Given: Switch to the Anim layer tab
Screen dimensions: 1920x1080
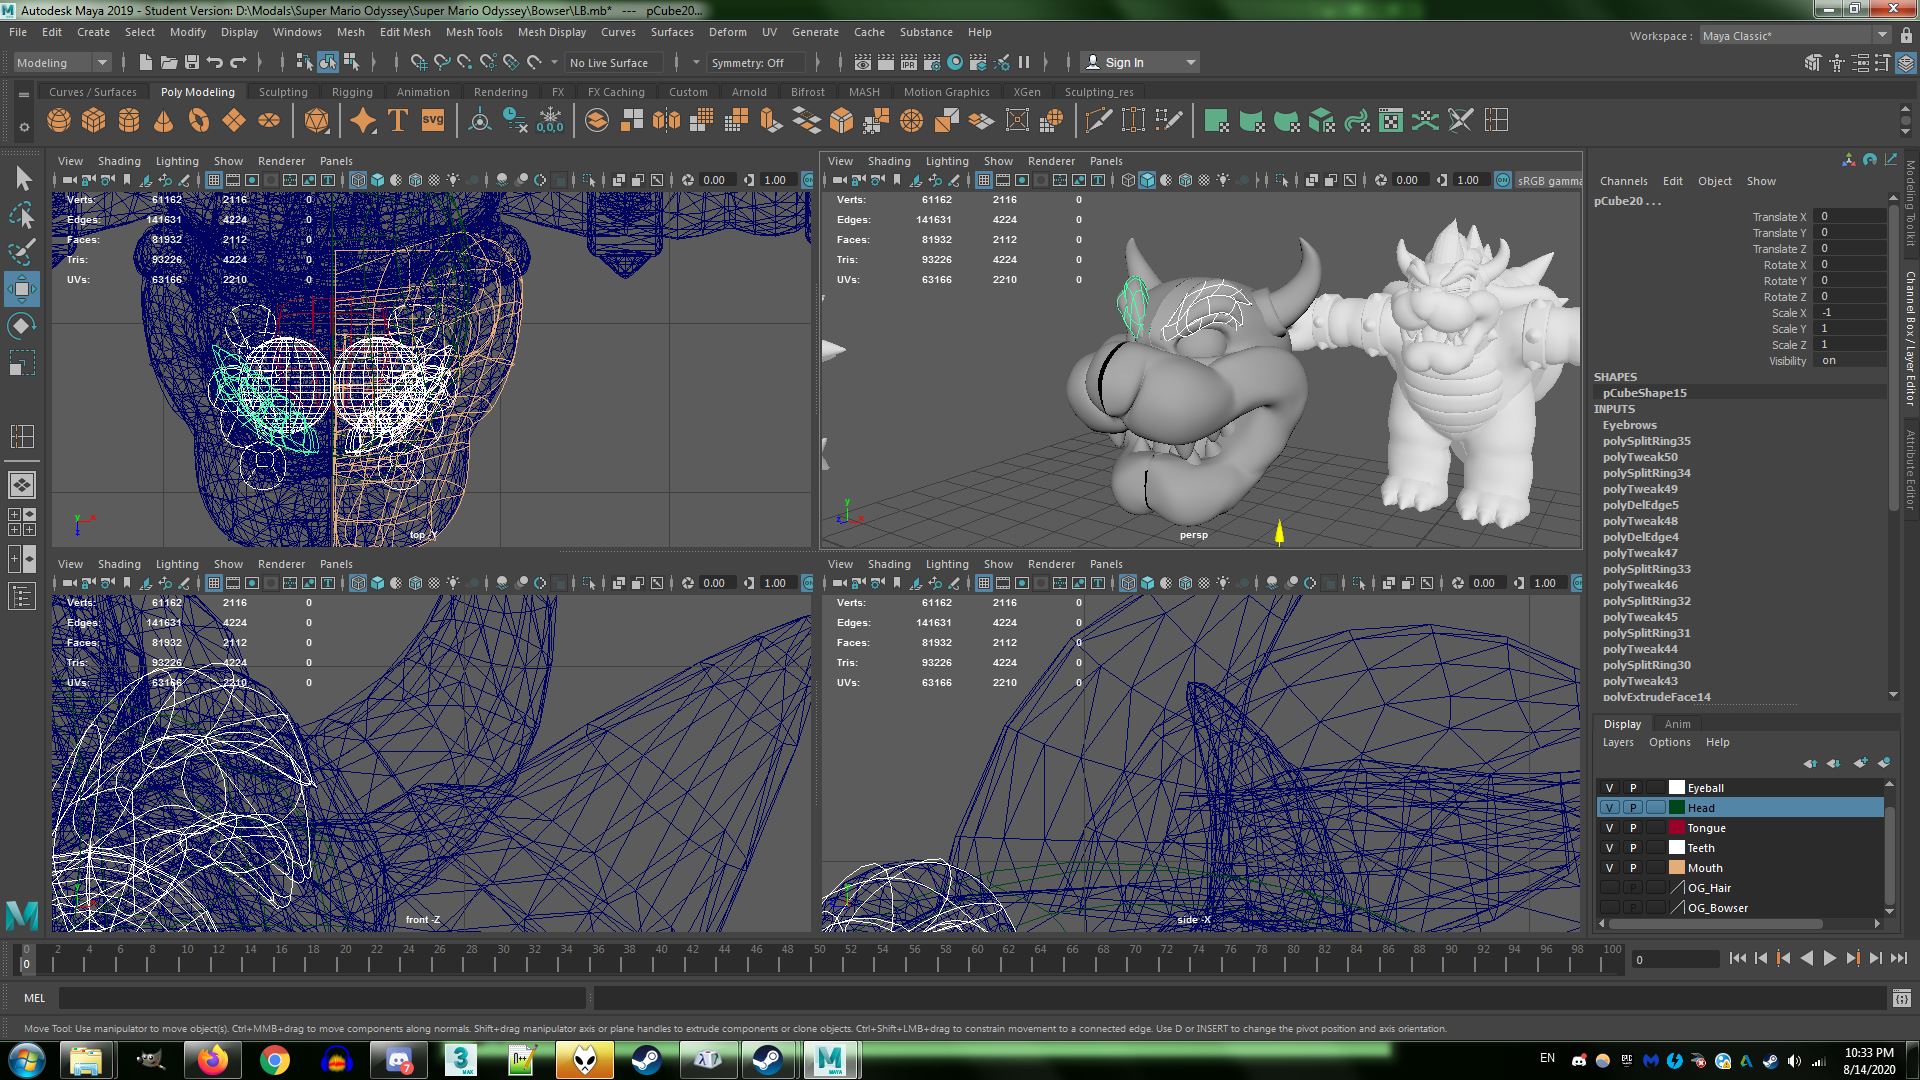Looking at the screenshot, I should [x=1677, y=724].
